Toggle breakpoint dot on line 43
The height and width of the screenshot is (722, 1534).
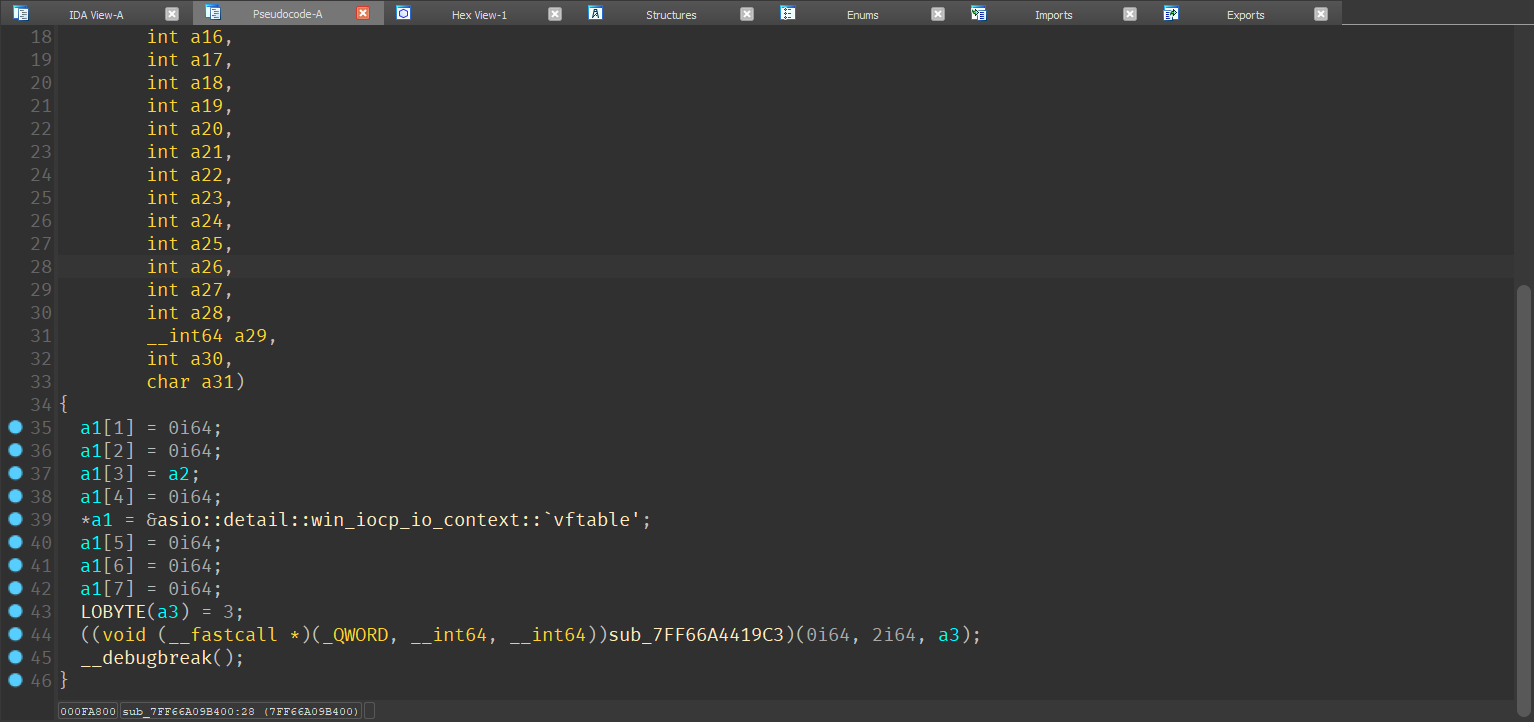coord(15,611)
